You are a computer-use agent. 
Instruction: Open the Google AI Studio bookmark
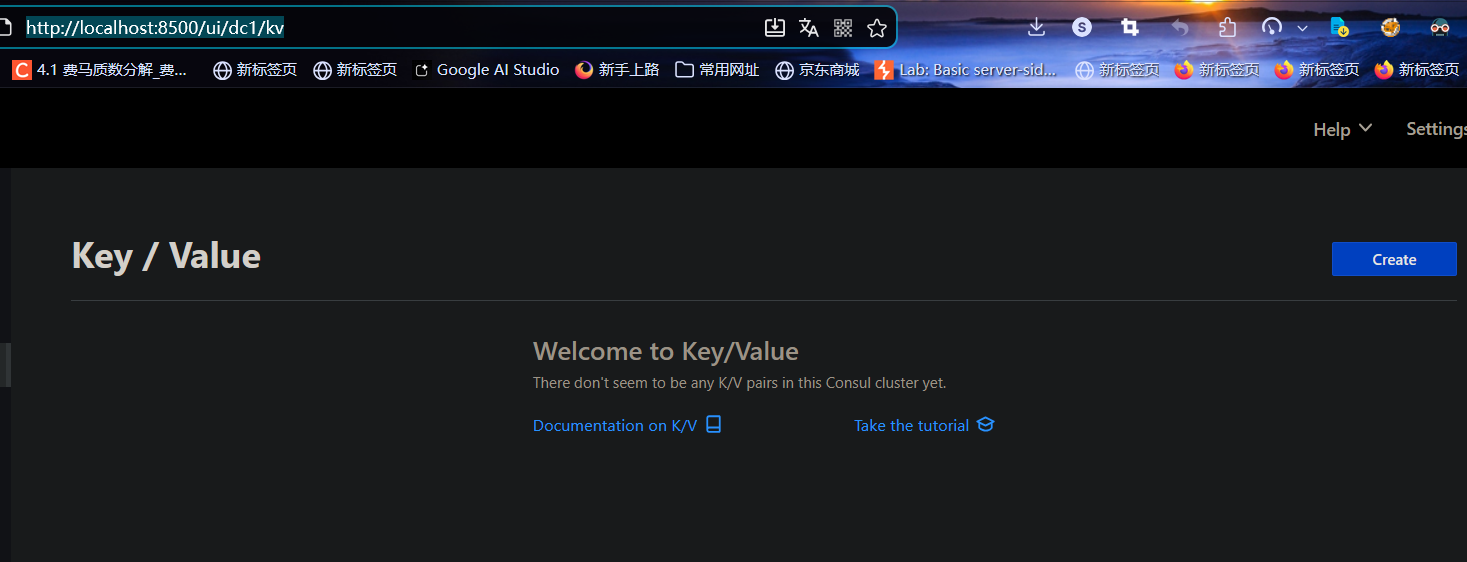[x=486, y=70]
